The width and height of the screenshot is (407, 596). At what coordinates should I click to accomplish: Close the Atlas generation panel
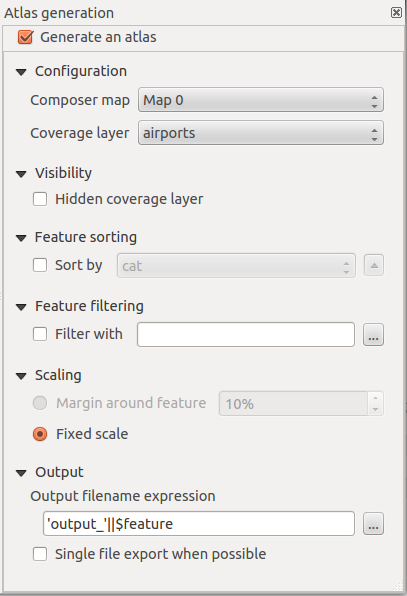click(x=396, y=13)
